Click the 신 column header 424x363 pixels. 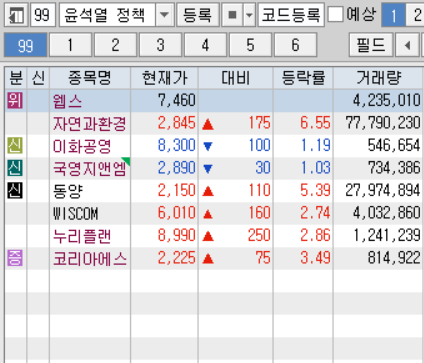pos(38,78)
